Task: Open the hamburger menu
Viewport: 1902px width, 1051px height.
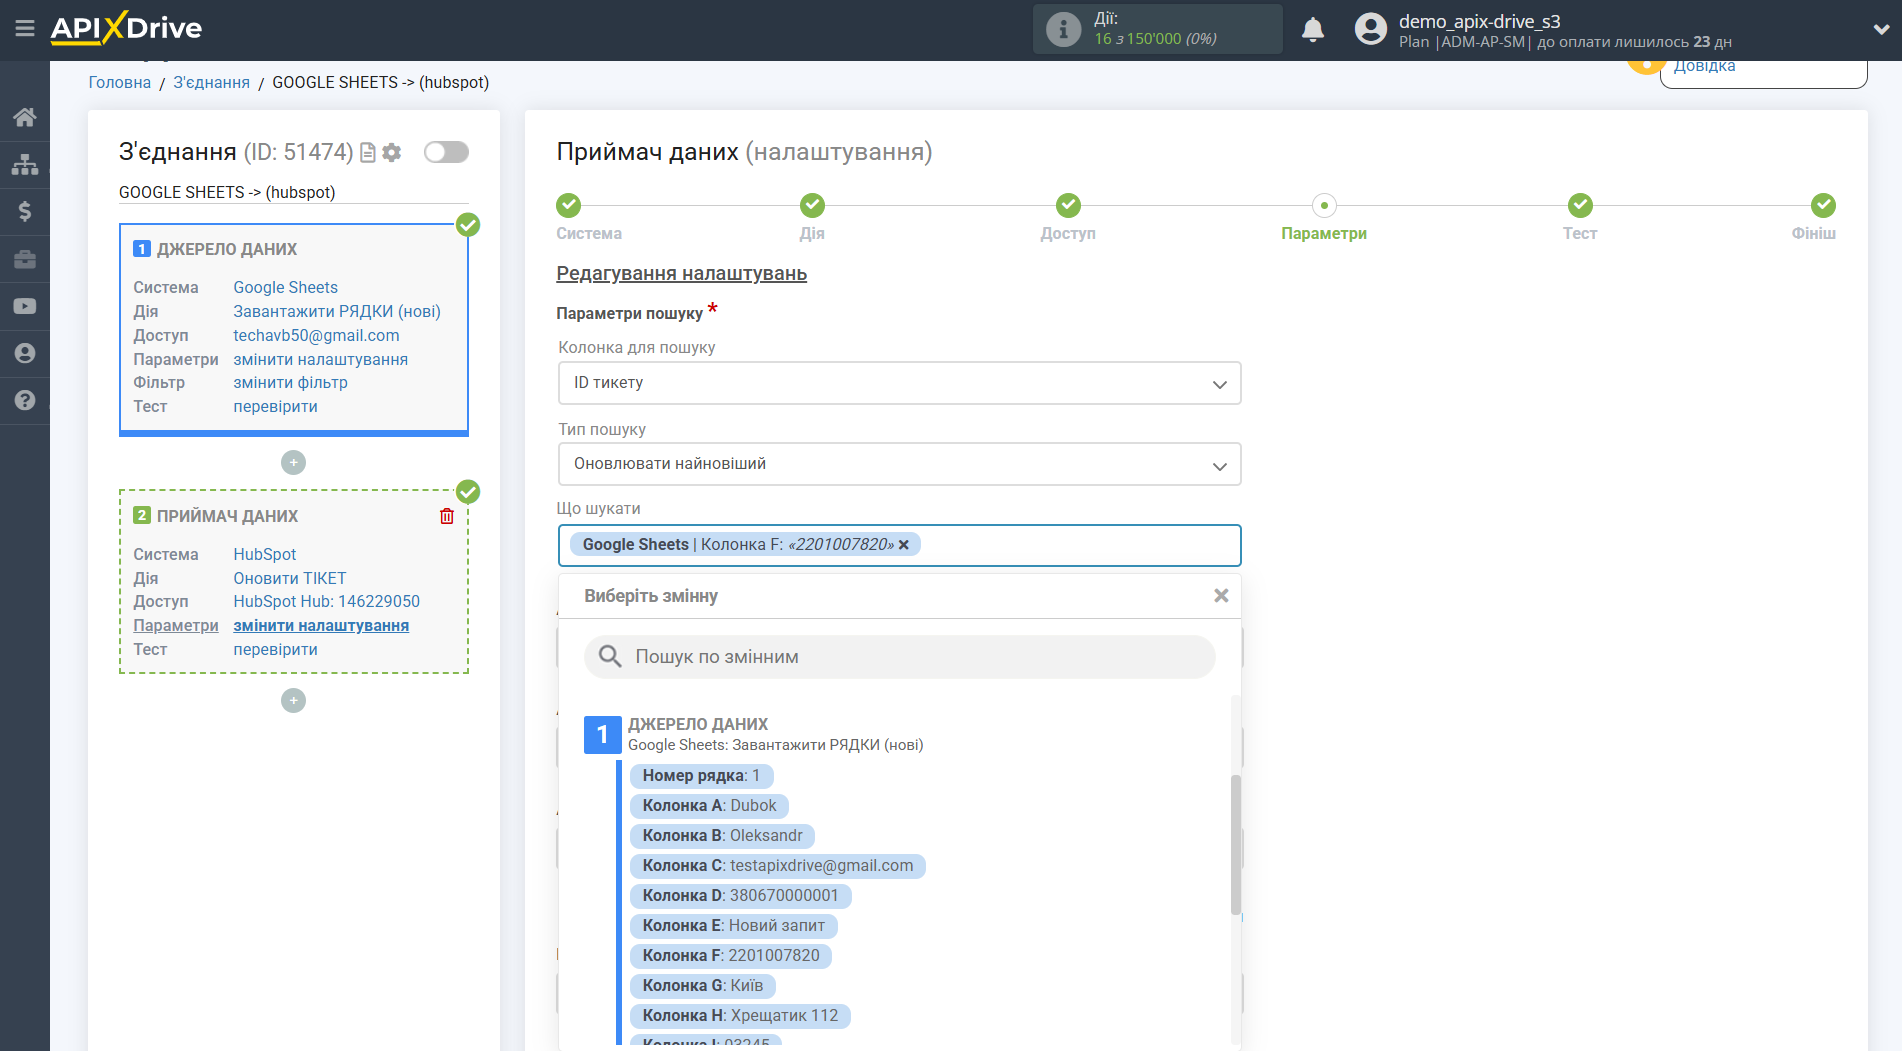Action: (x=25, y=29)
